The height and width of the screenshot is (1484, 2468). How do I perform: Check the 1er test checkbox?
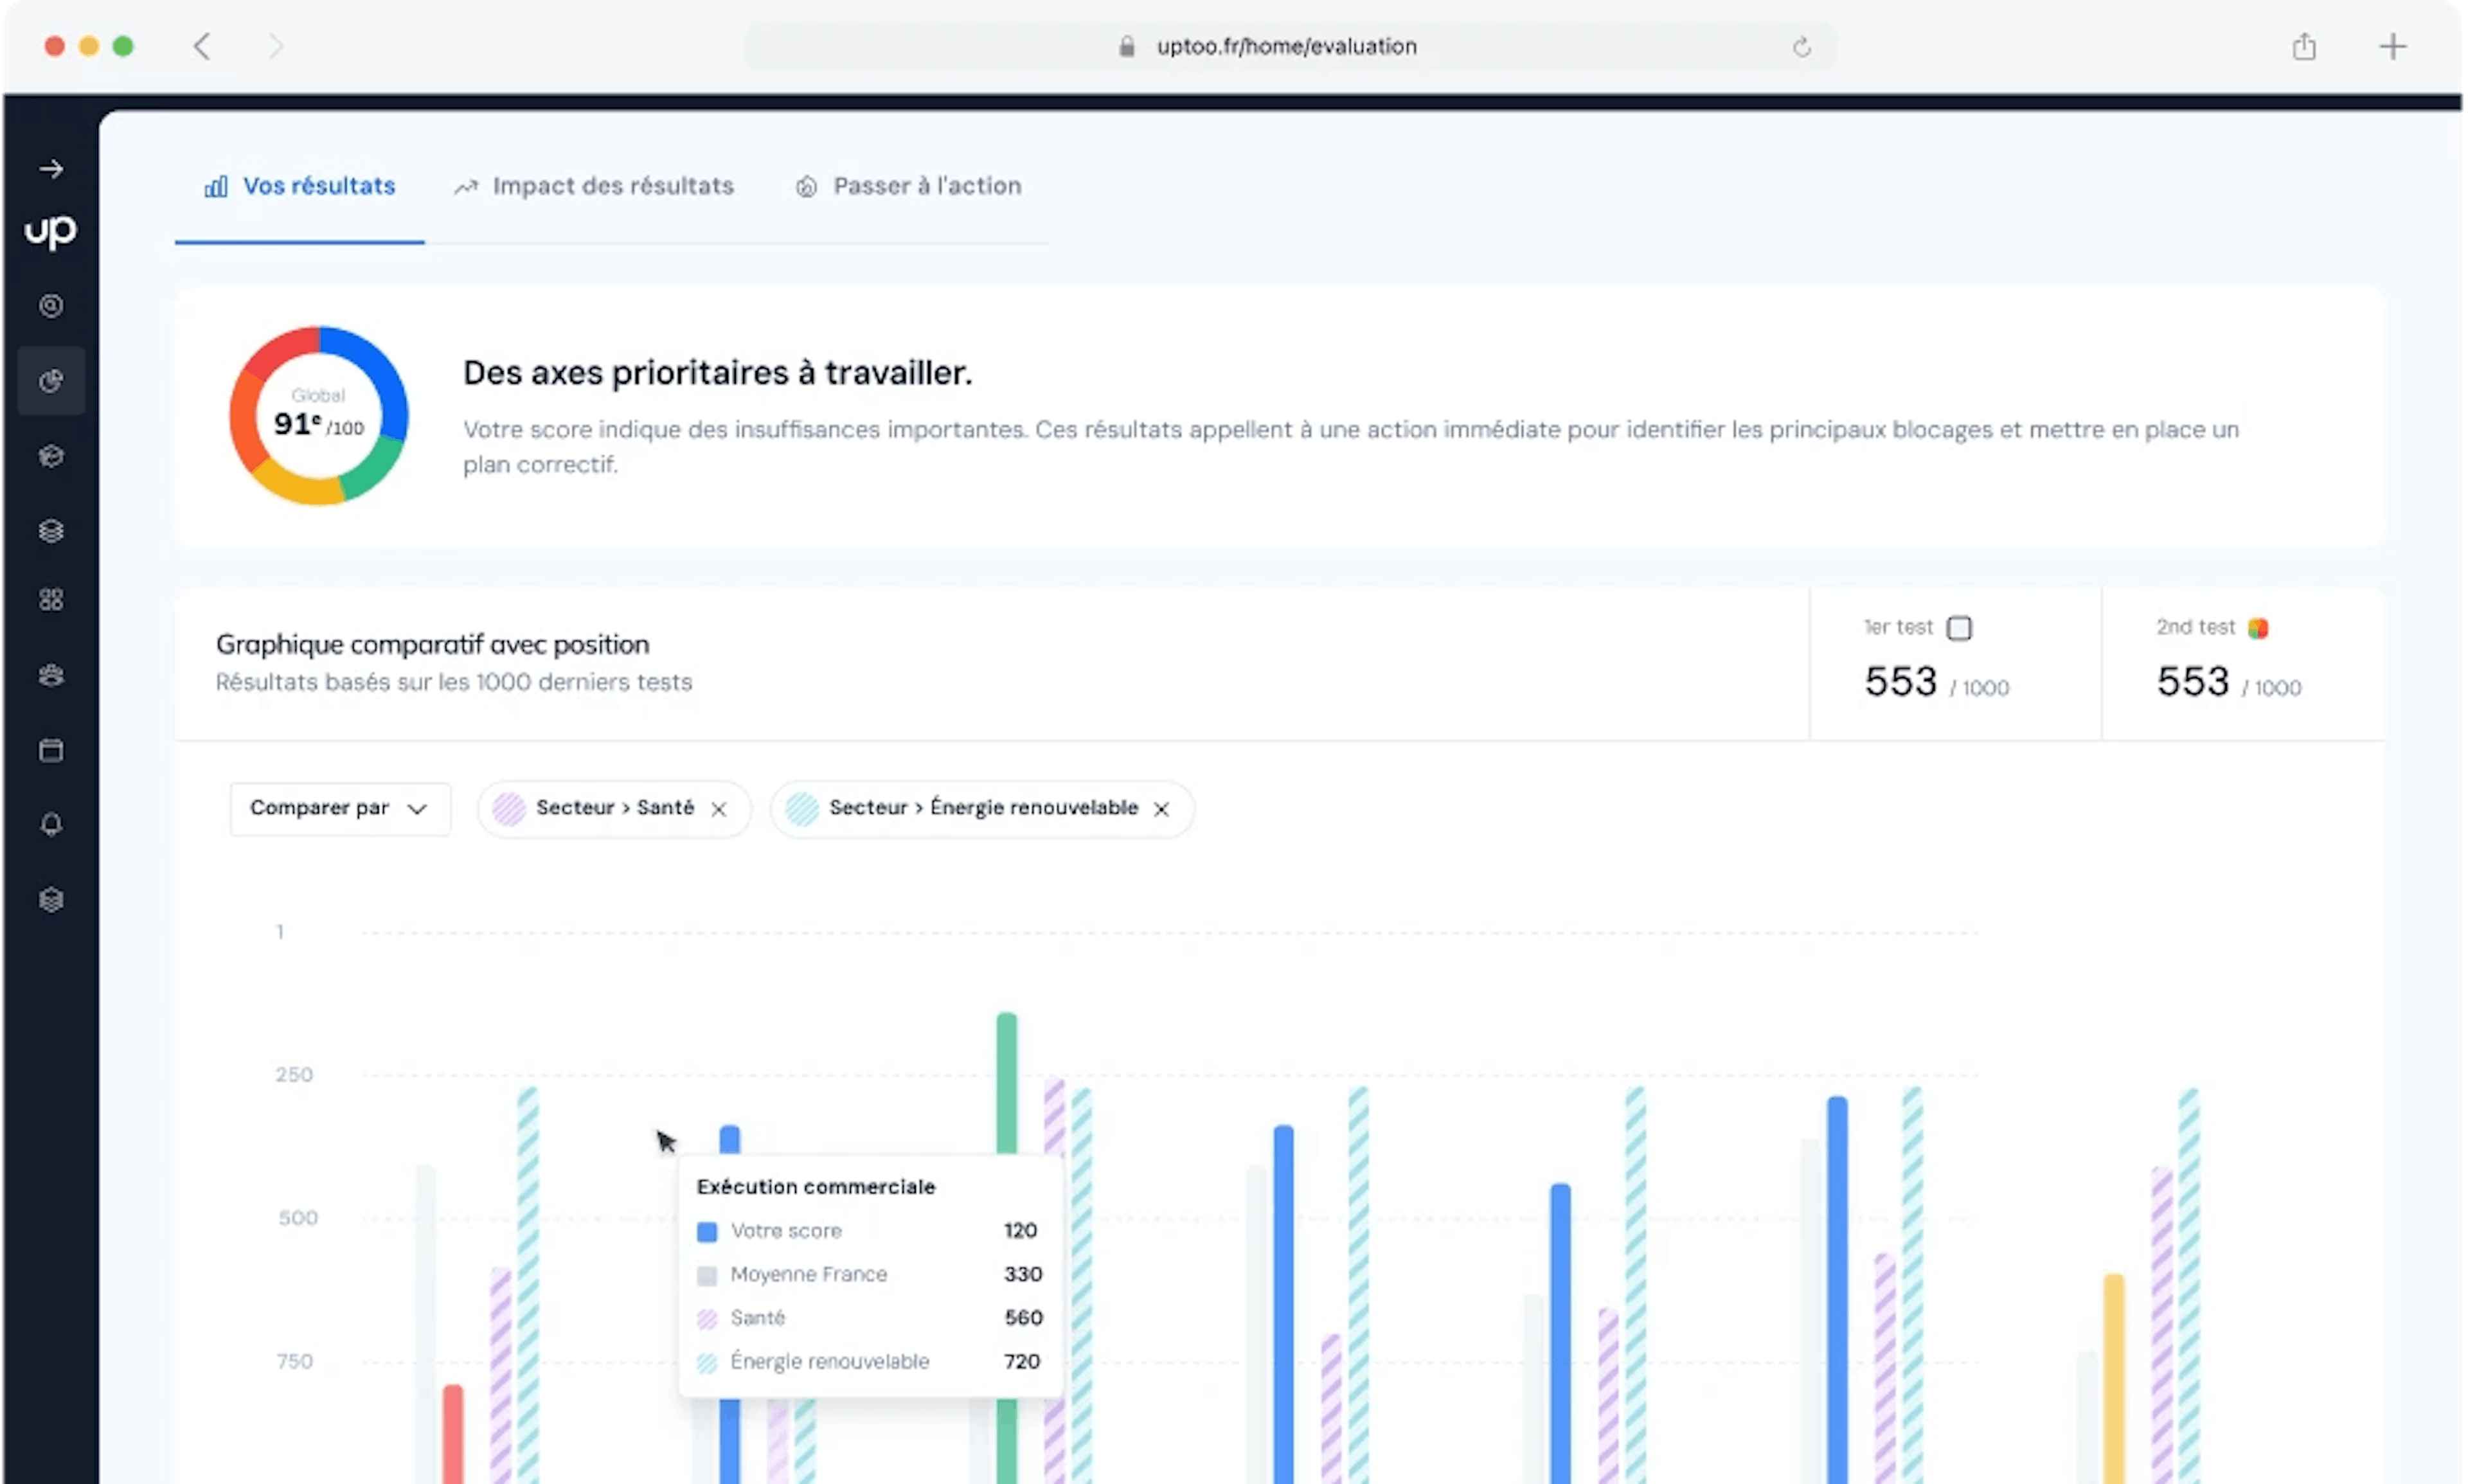(x=1960, y=627)
